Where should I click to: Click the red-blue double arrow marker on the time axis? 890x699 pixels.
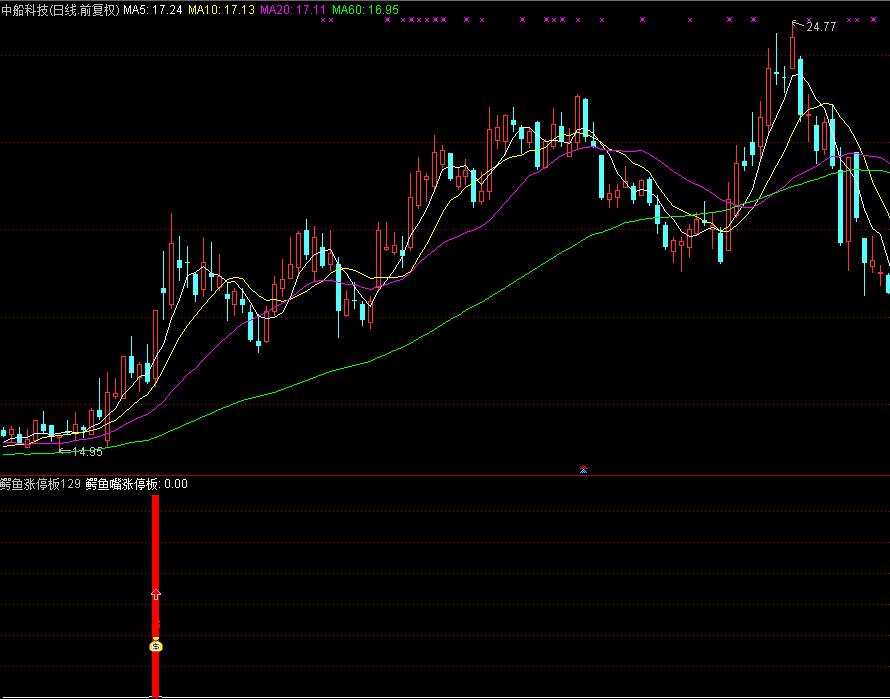pos(583,469)
